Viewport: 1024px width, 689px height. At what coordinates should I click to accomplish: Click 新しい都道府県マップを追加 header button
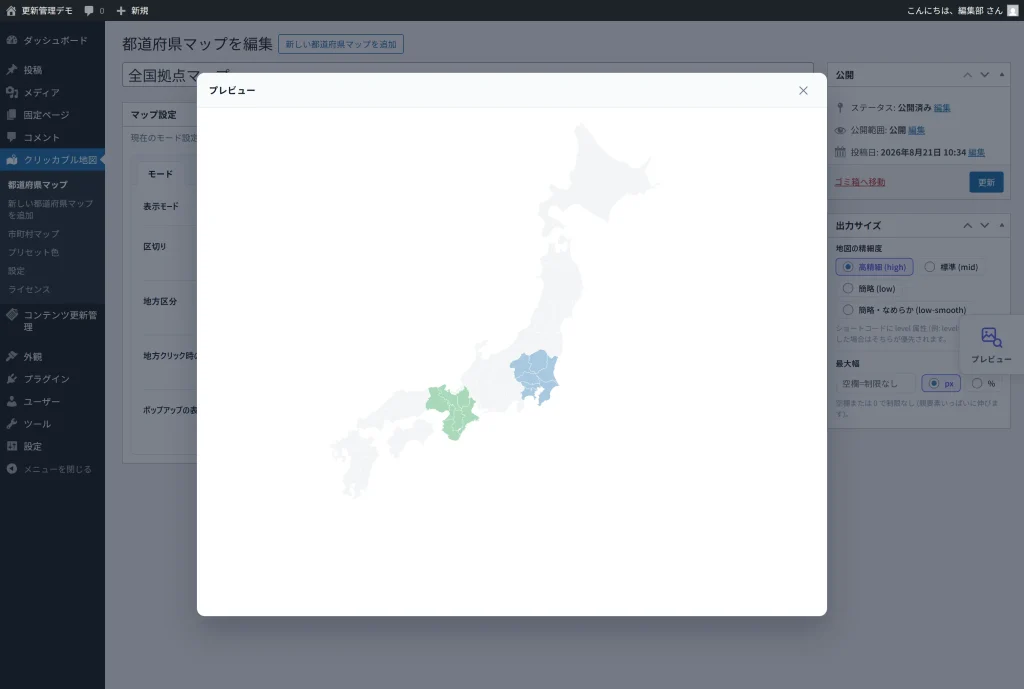341,44
